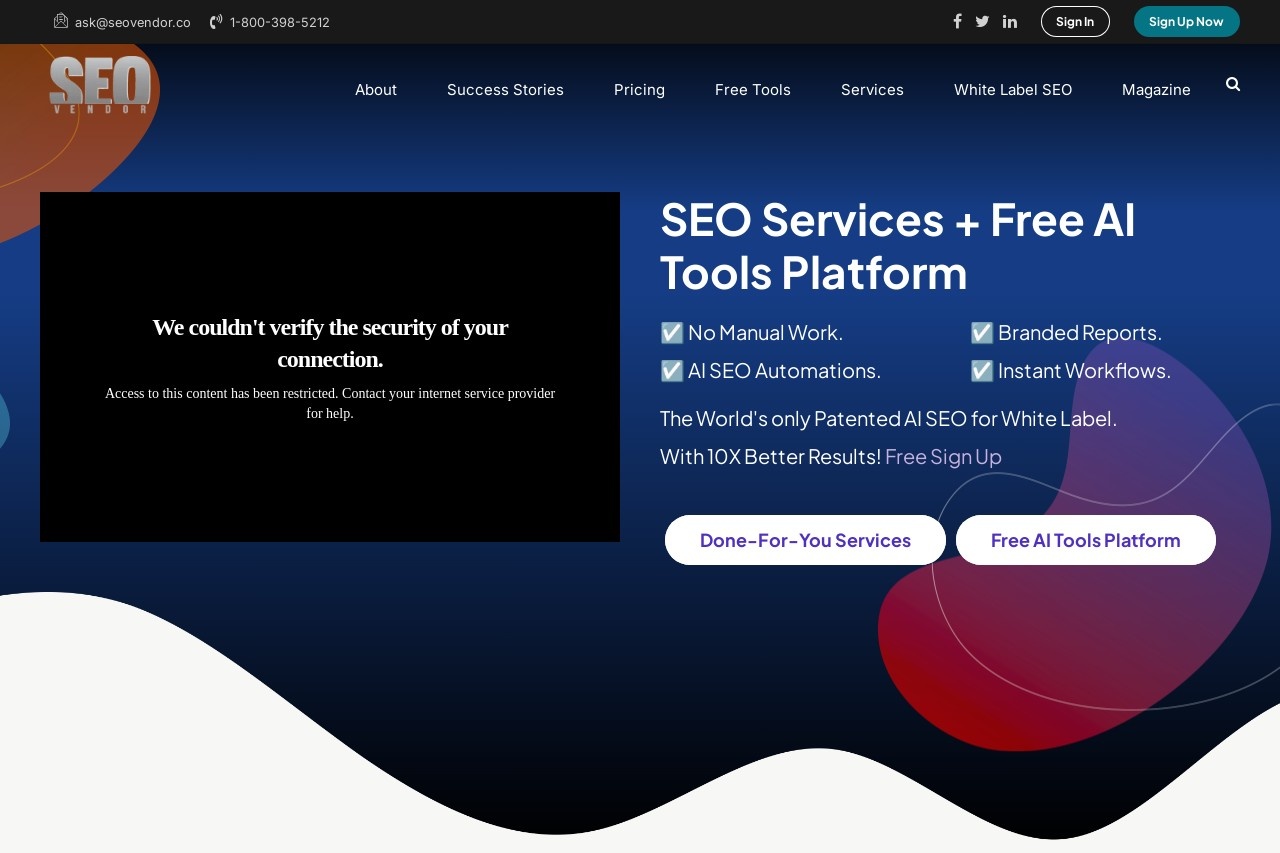Viewport: 1280px width, 853px height.
Task: Click the 'No Manual Work.' text
Action: click(766, 332)
